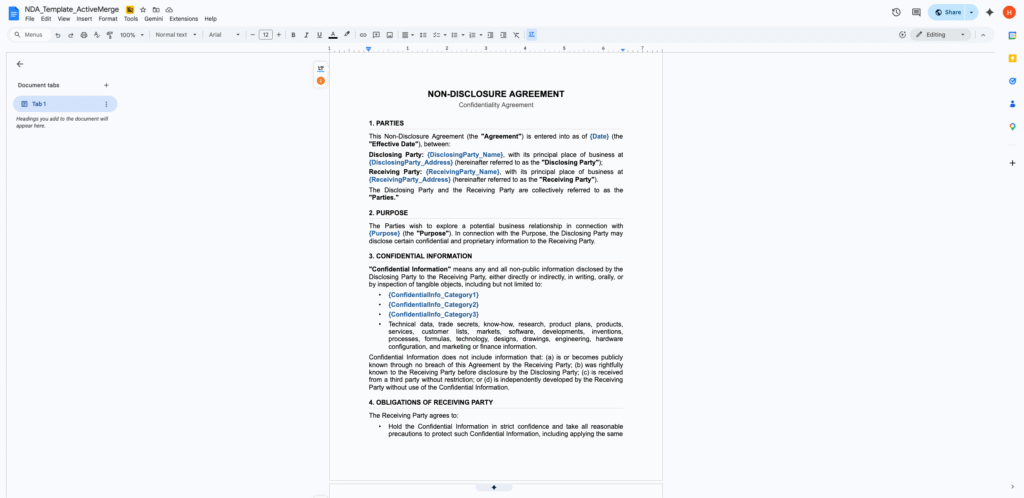This screenshot has height=498, width=1024.
Task: Open the Help menu
Action: [x=210, y=19]
